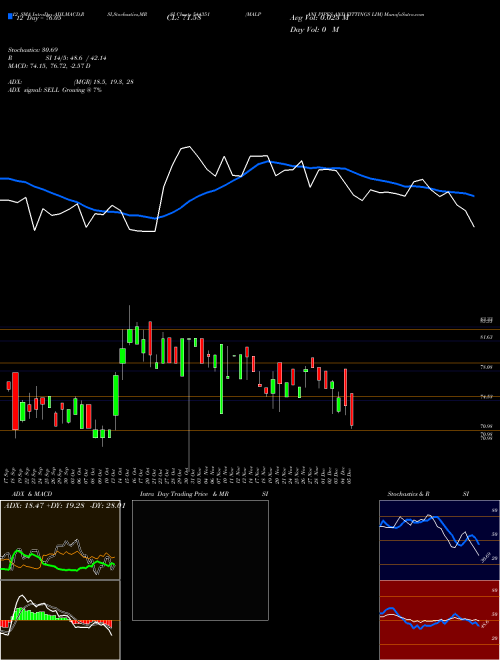The height and width of the screenshot is (660, 500).
Task: Click the 'SI 14/3: 48.6 / 42.14' readout
Action: [x=76, y=58]
